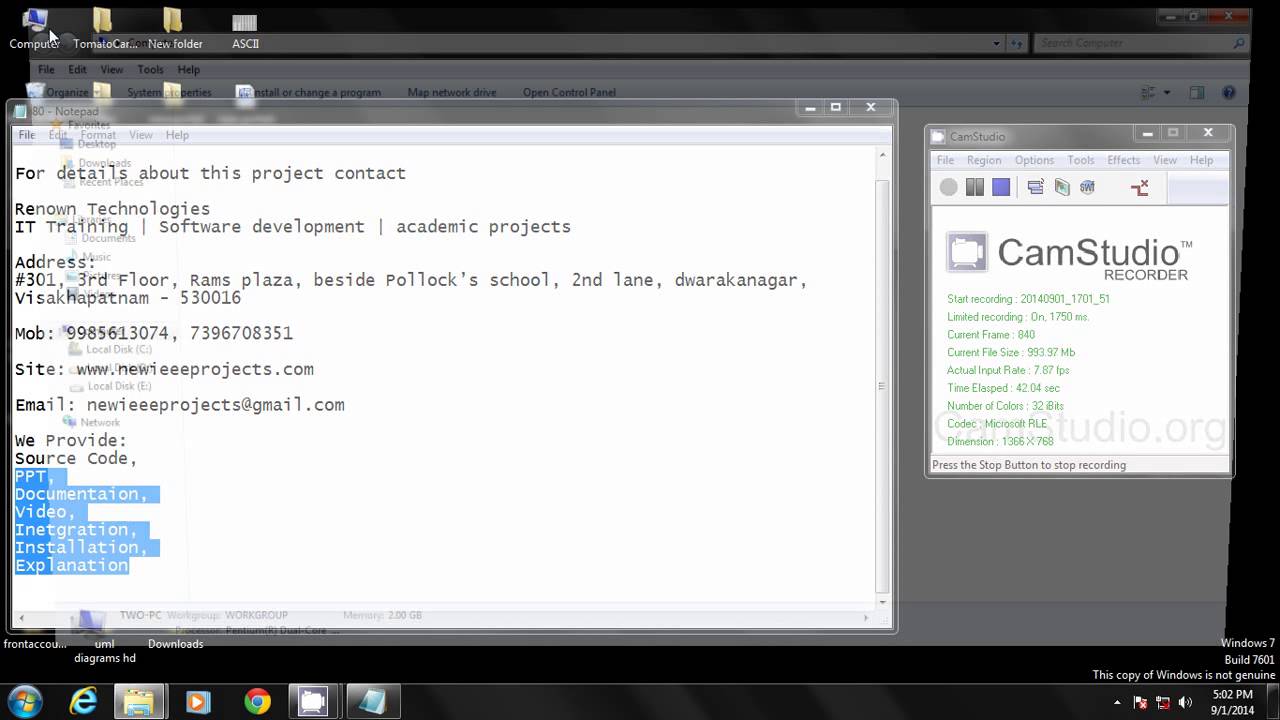Open CamStudio Region menu
Screen dimensions: 1280x720
click(x=984, y=160)
